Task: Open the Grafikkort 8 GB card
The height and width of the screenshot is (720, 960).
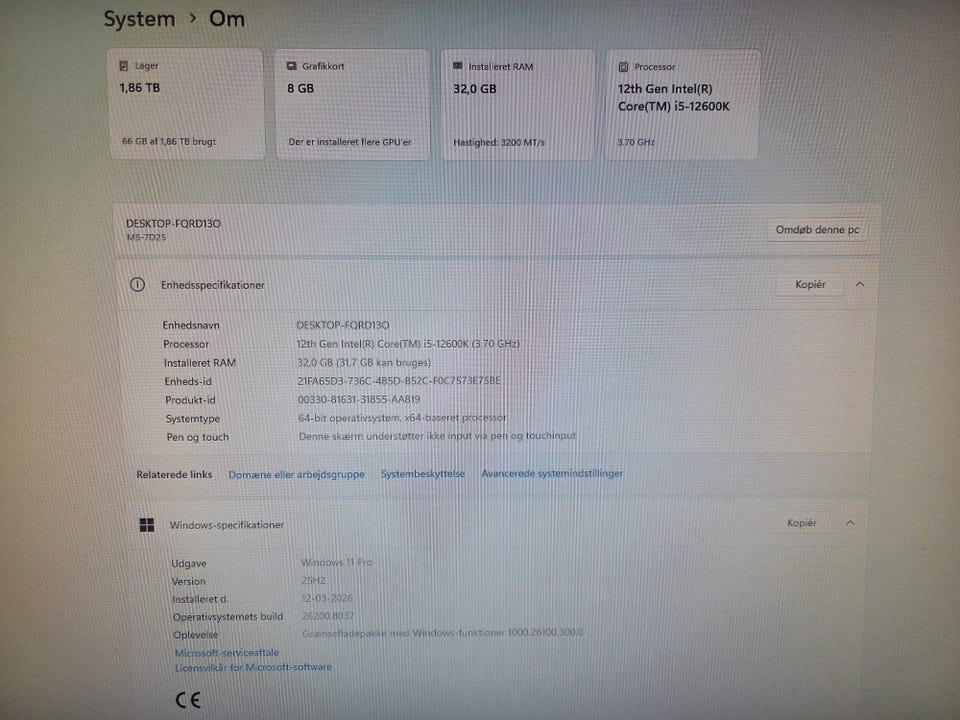Action: 352,104
